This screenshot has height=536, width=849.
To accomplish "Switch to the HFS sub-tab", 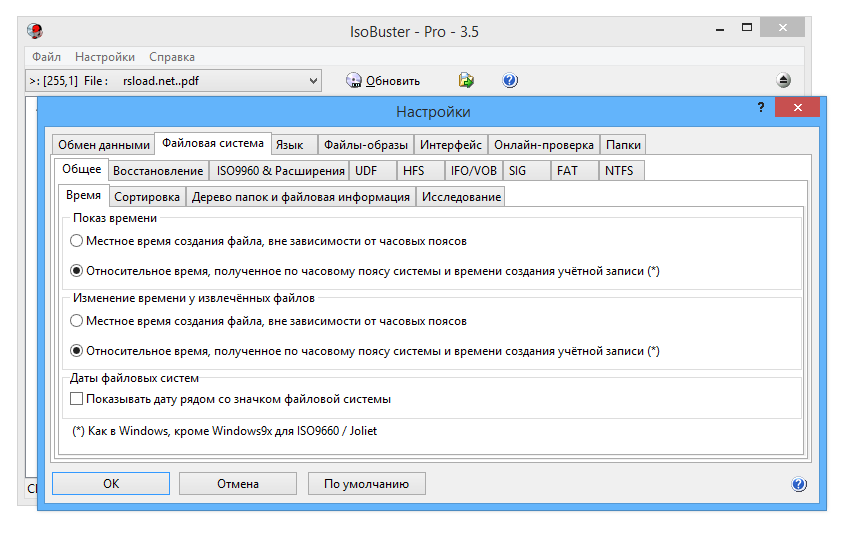I will tap(420, 171).
